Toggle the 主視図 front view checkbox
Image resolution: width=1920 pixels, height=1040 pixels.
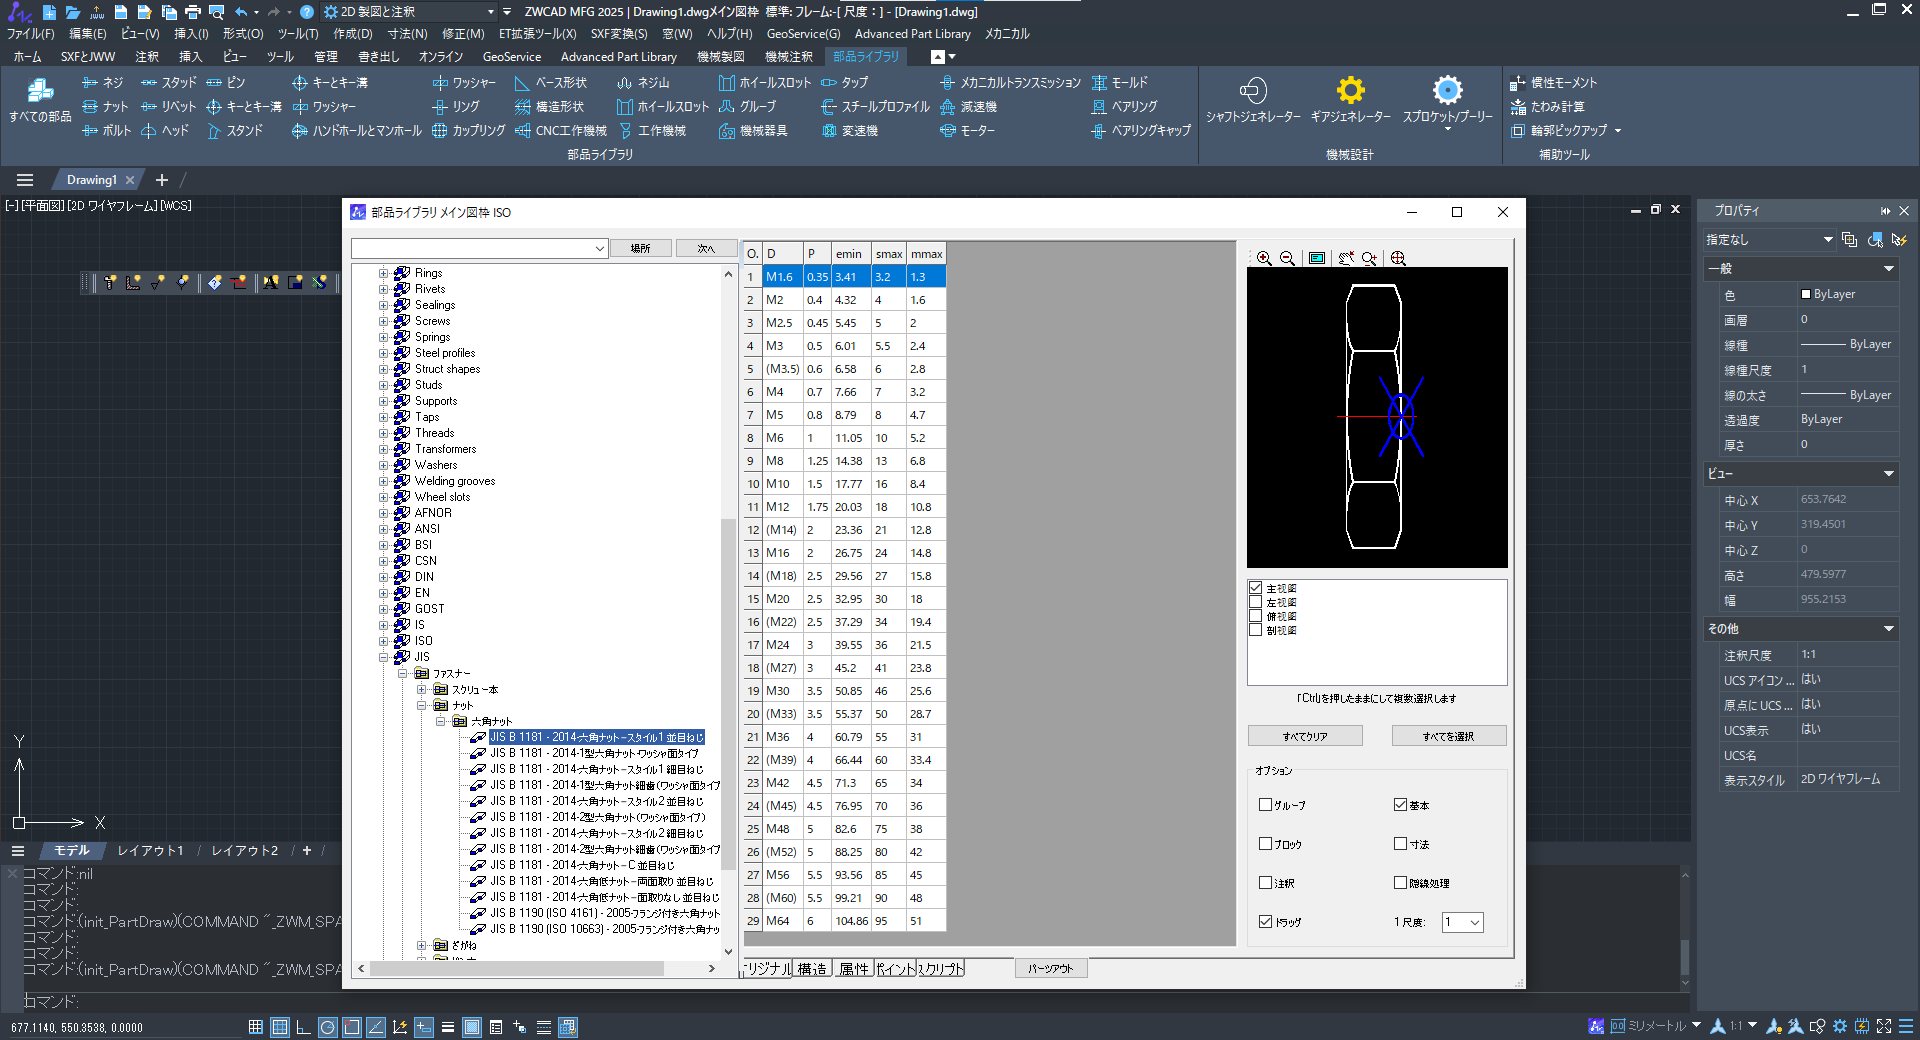[x=1255, y=588]
